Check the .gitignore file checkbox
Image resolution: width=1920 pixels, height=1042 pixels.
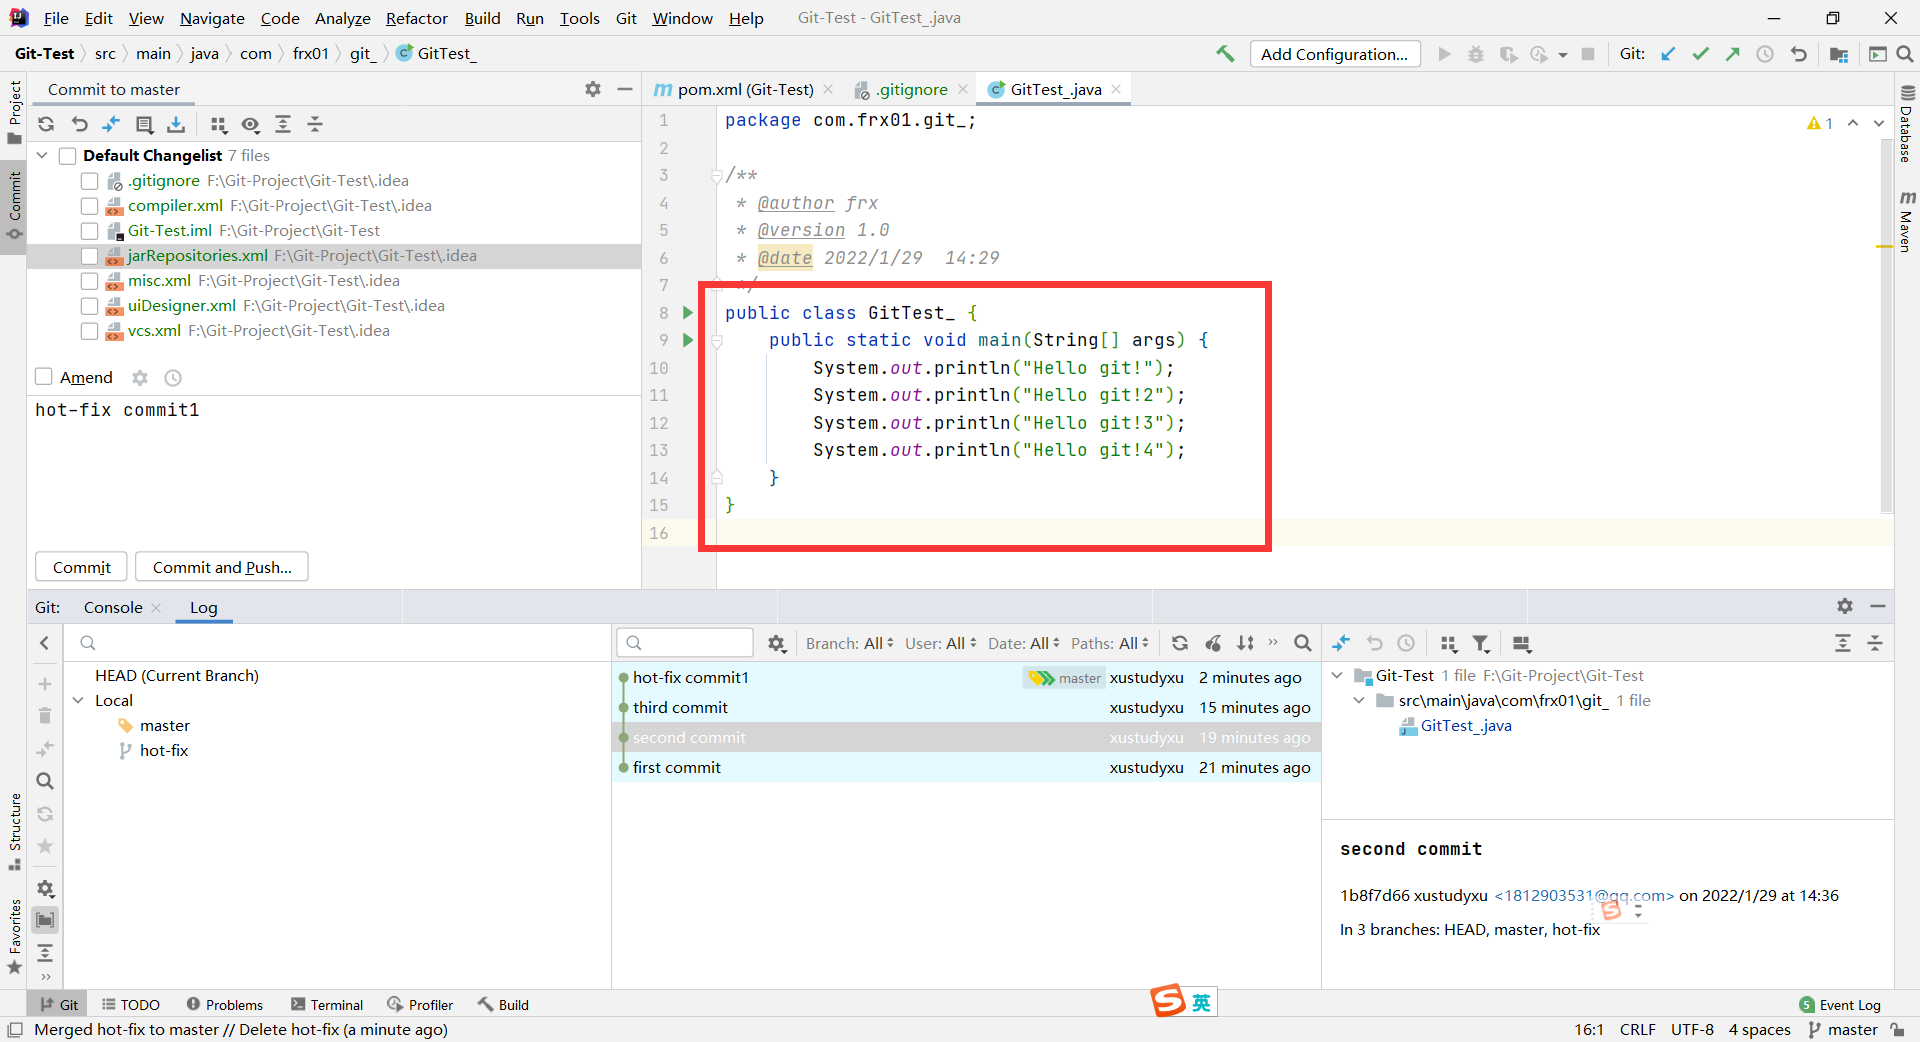[89, 181]
